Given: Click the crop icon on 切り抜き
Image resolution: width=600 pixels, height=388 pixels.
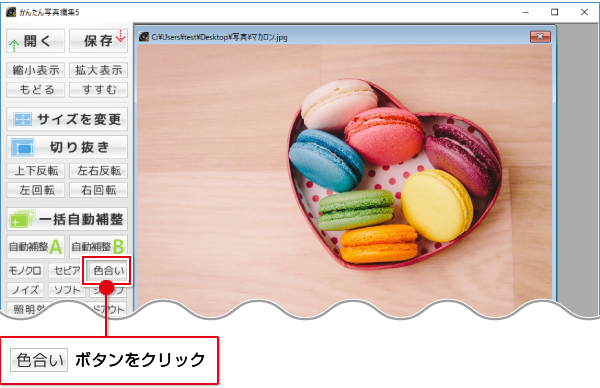Looking at the screenshot, I should pos(23,147).
